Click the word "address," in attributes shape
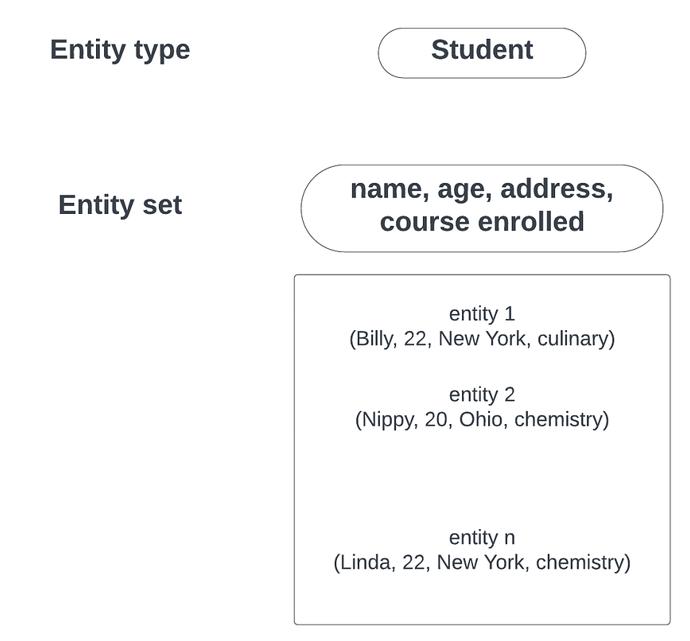This screenshot has width=690, height=641. click(x=557, y=189)
